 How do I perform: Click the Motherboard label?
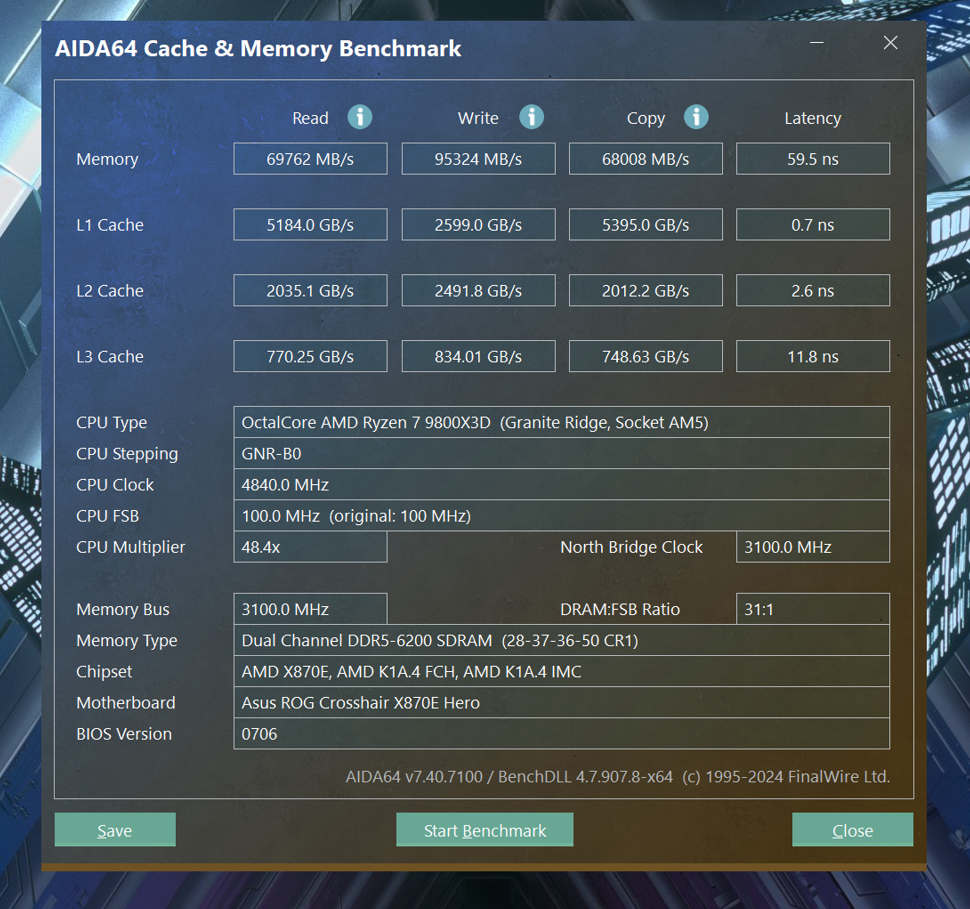pyautogui.click(x=126, y=703)
